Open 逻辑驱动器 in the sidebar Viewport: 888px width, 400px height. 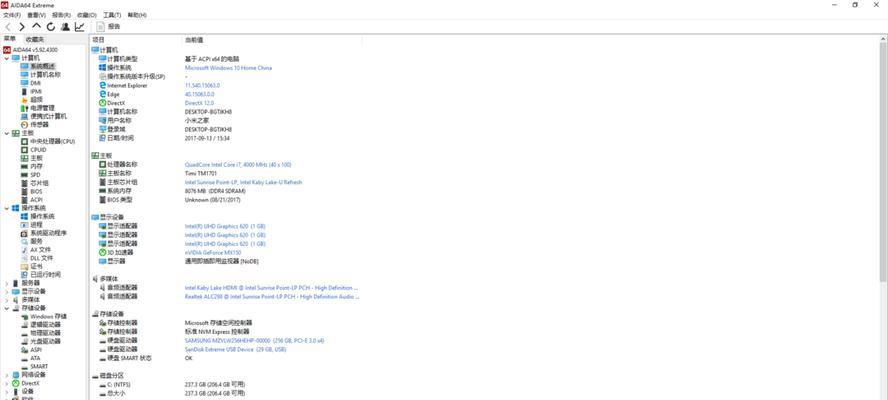45,325
